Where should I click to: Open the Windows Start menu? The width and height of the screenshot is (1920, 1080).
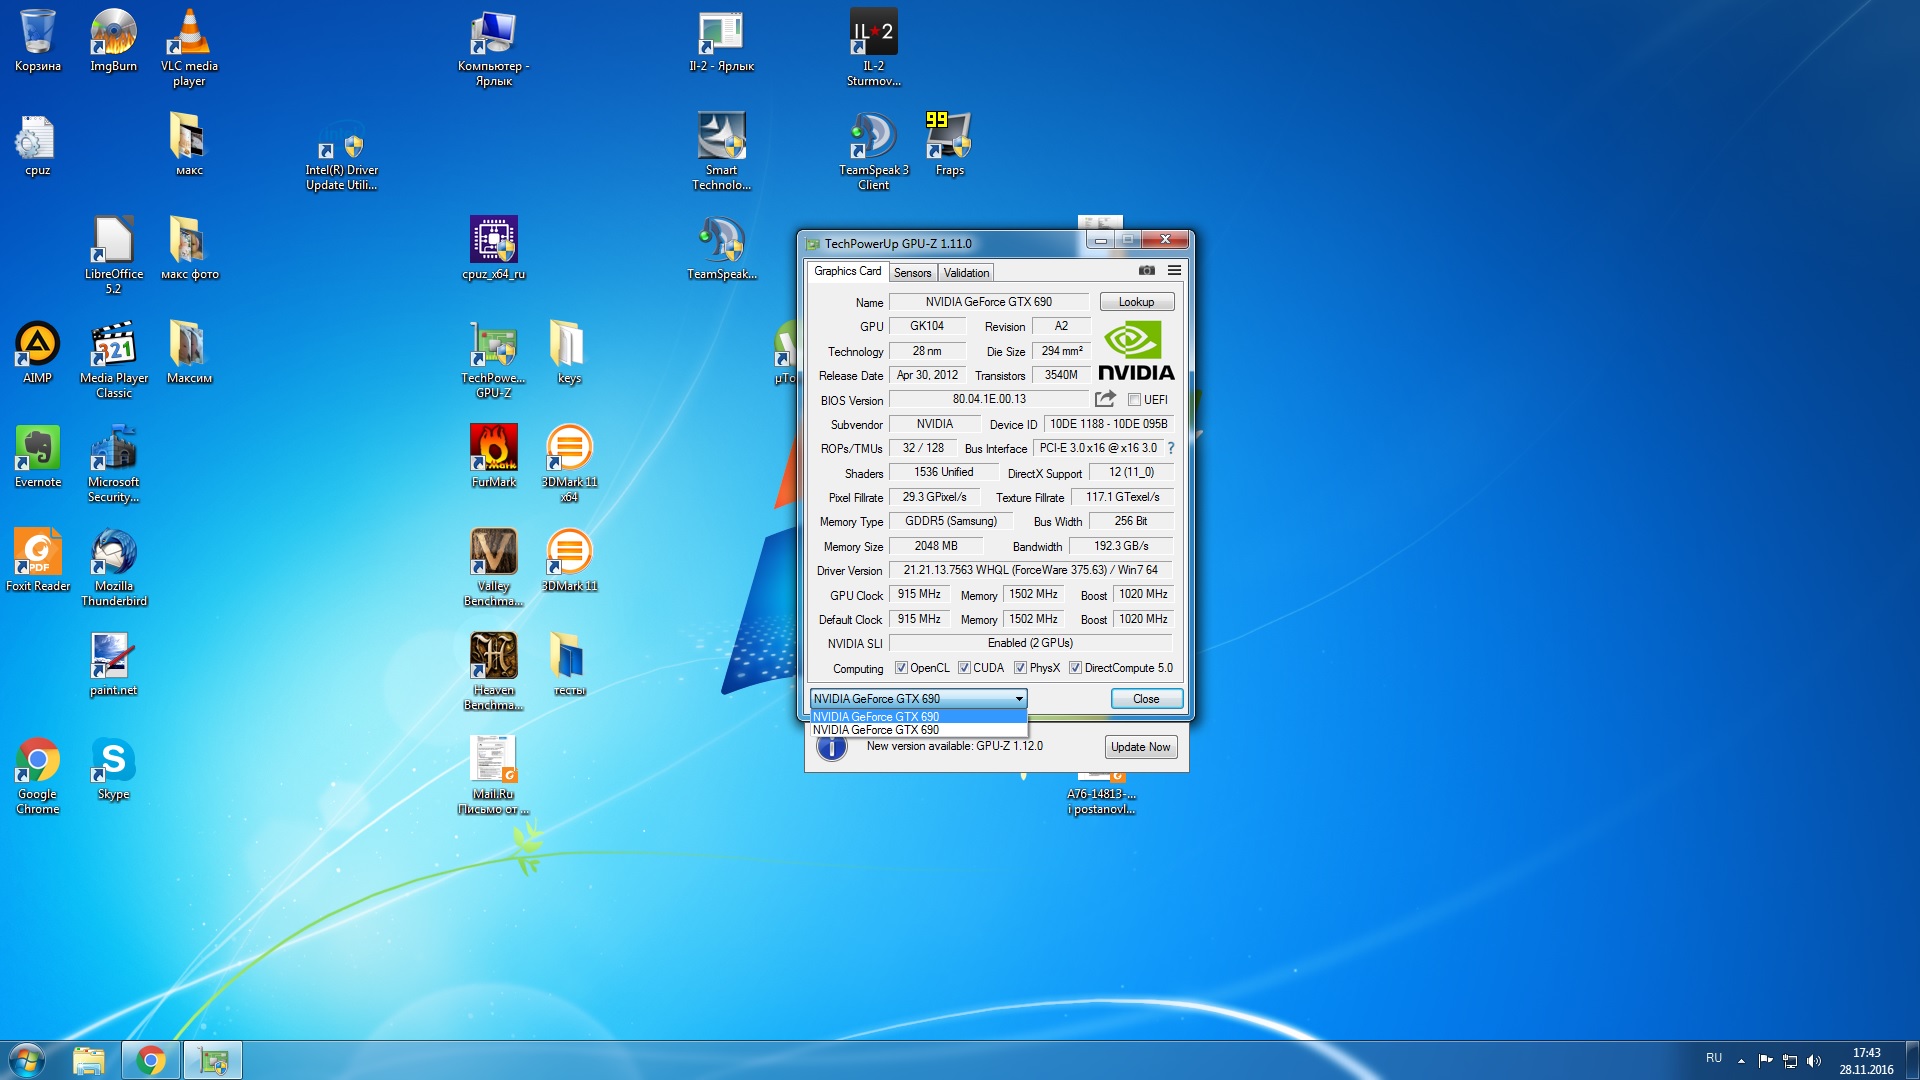(27, 1060)
